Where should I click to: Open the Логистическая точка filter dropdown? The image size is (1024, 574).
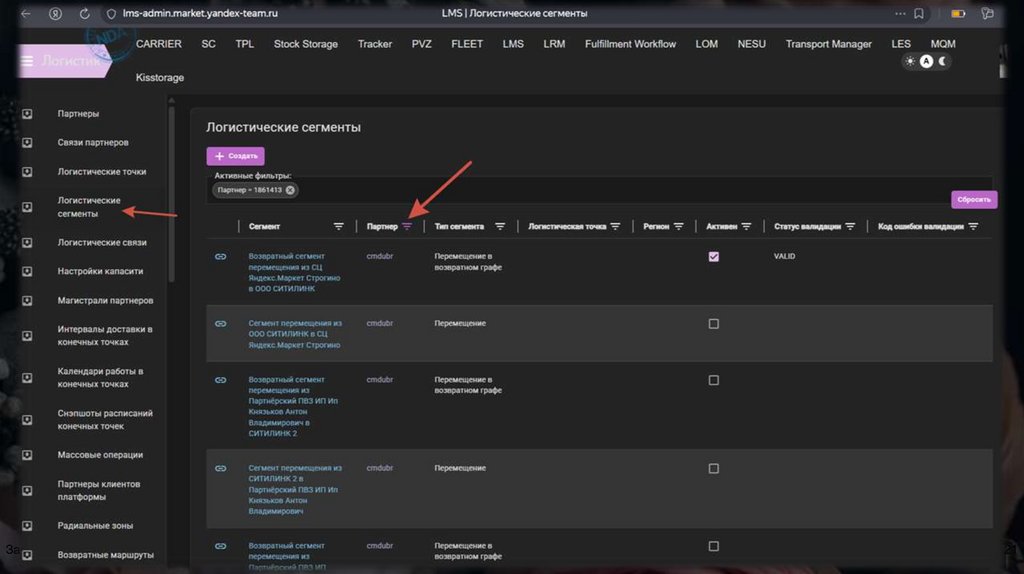pyautogui.click(x=615, y=227)
